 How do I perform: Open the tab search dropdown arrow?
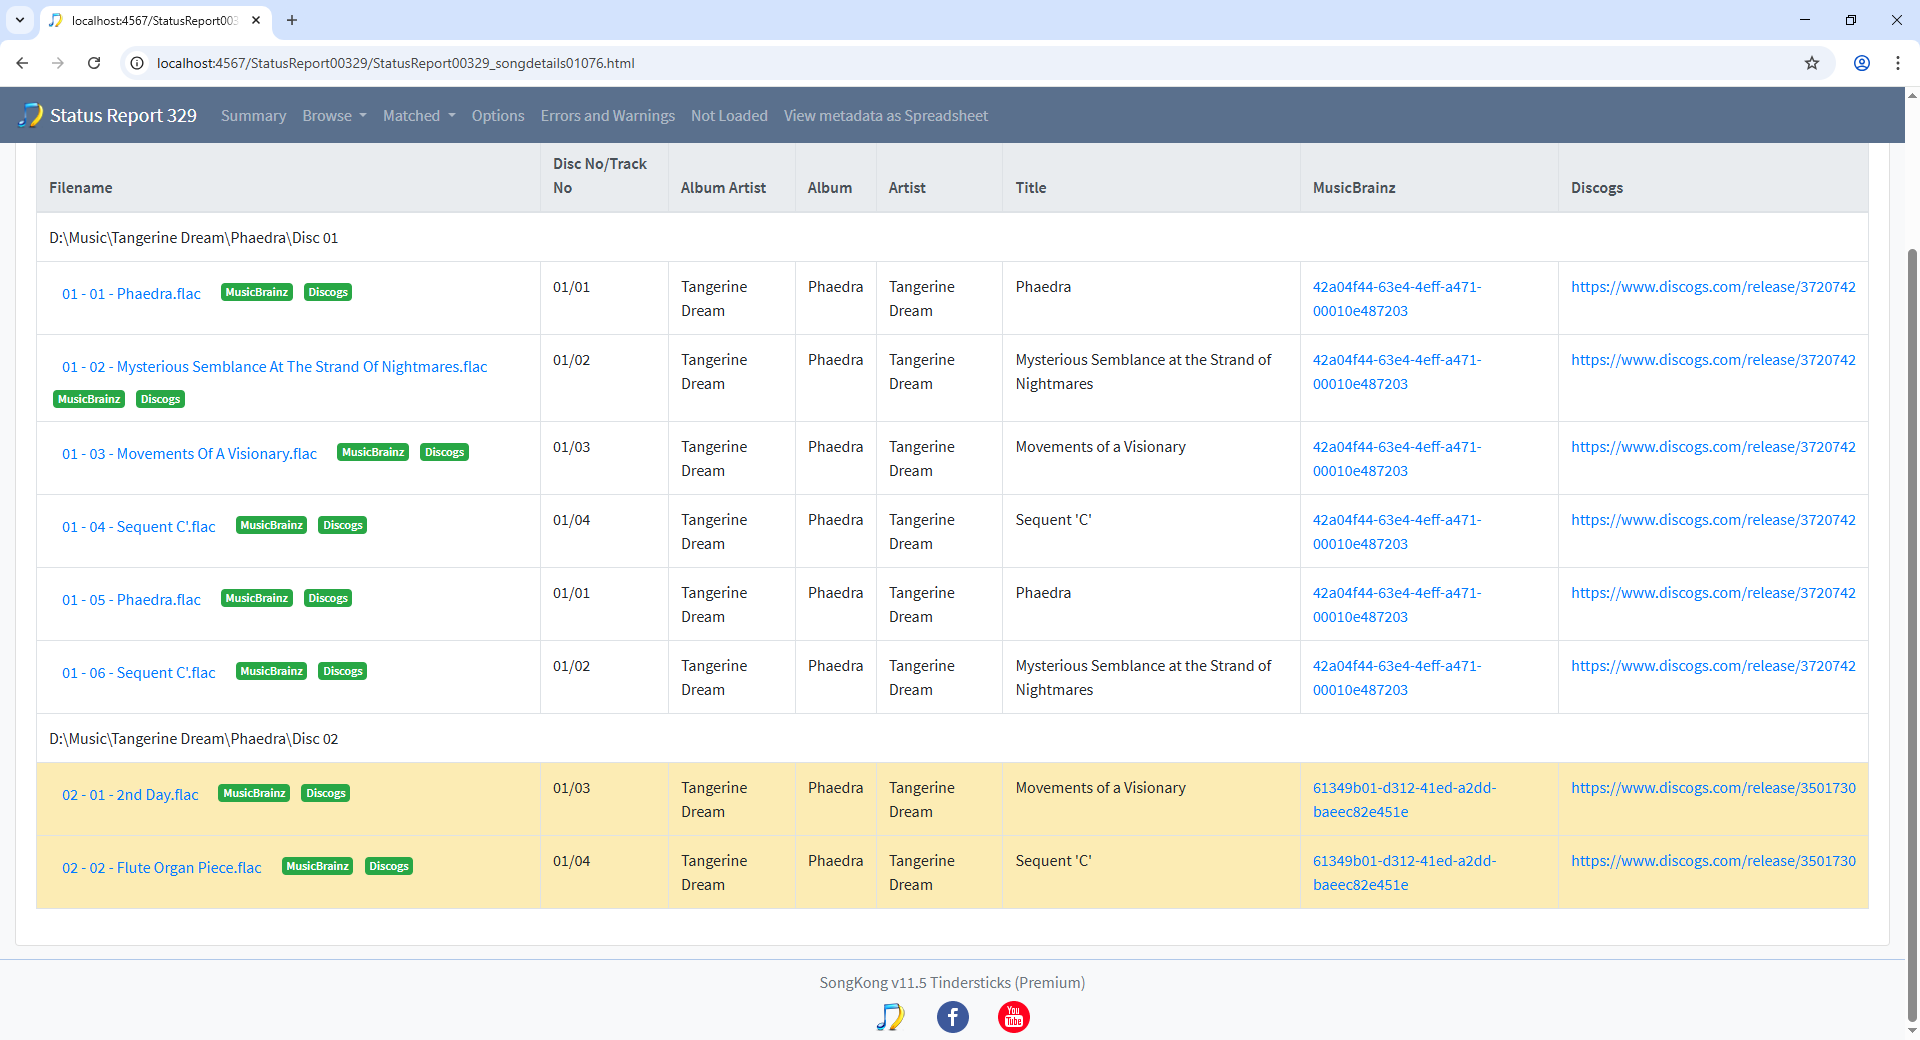tap(20, 20)
